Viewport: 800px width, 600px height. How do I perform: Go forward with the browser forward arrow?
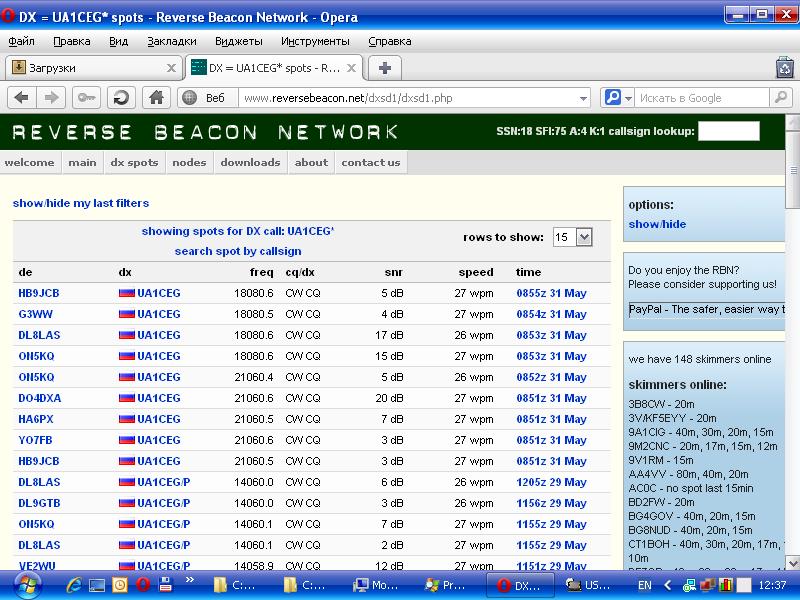coord(51,97)
